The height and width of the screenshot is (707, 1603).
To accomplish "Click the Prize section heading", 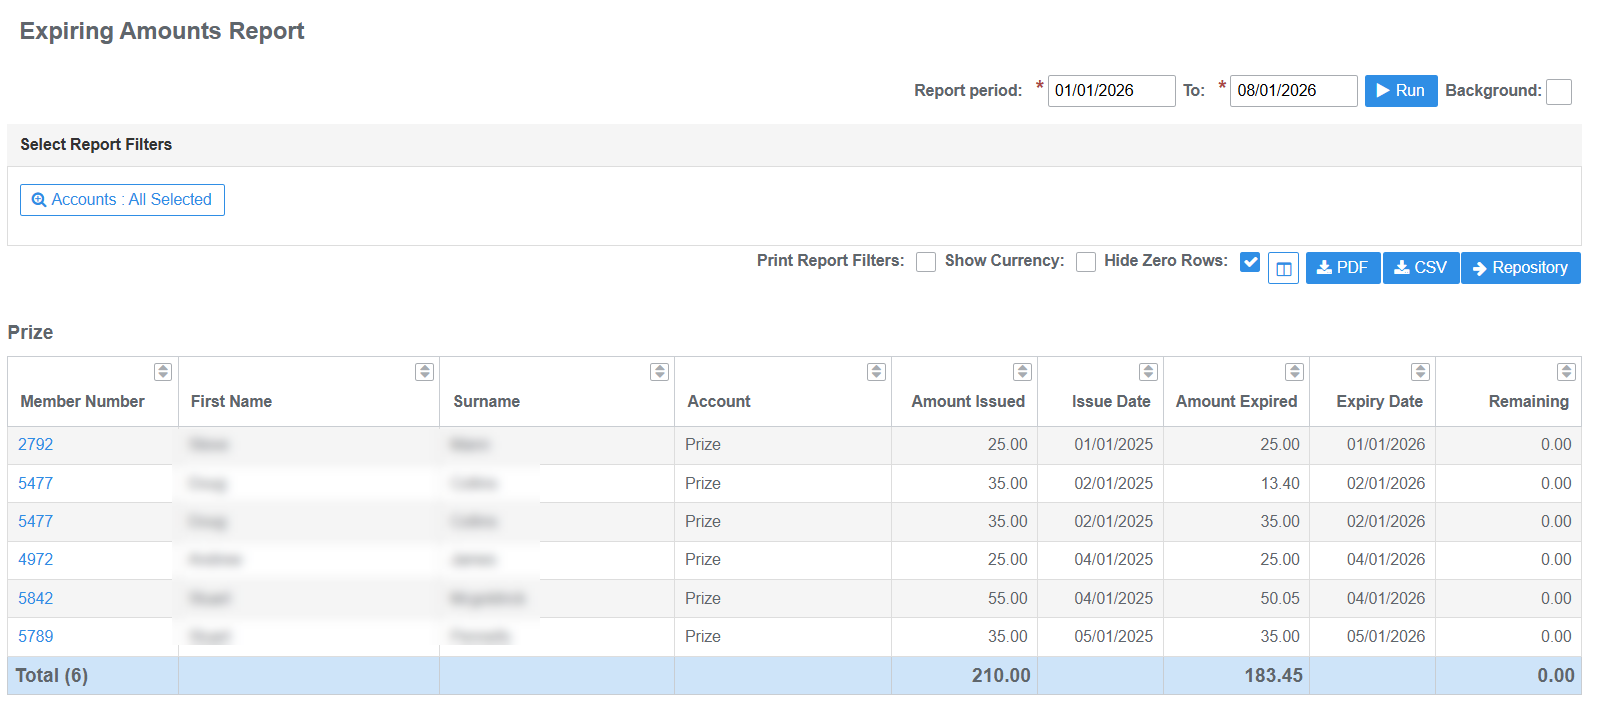I will click(x=31, y=333).
